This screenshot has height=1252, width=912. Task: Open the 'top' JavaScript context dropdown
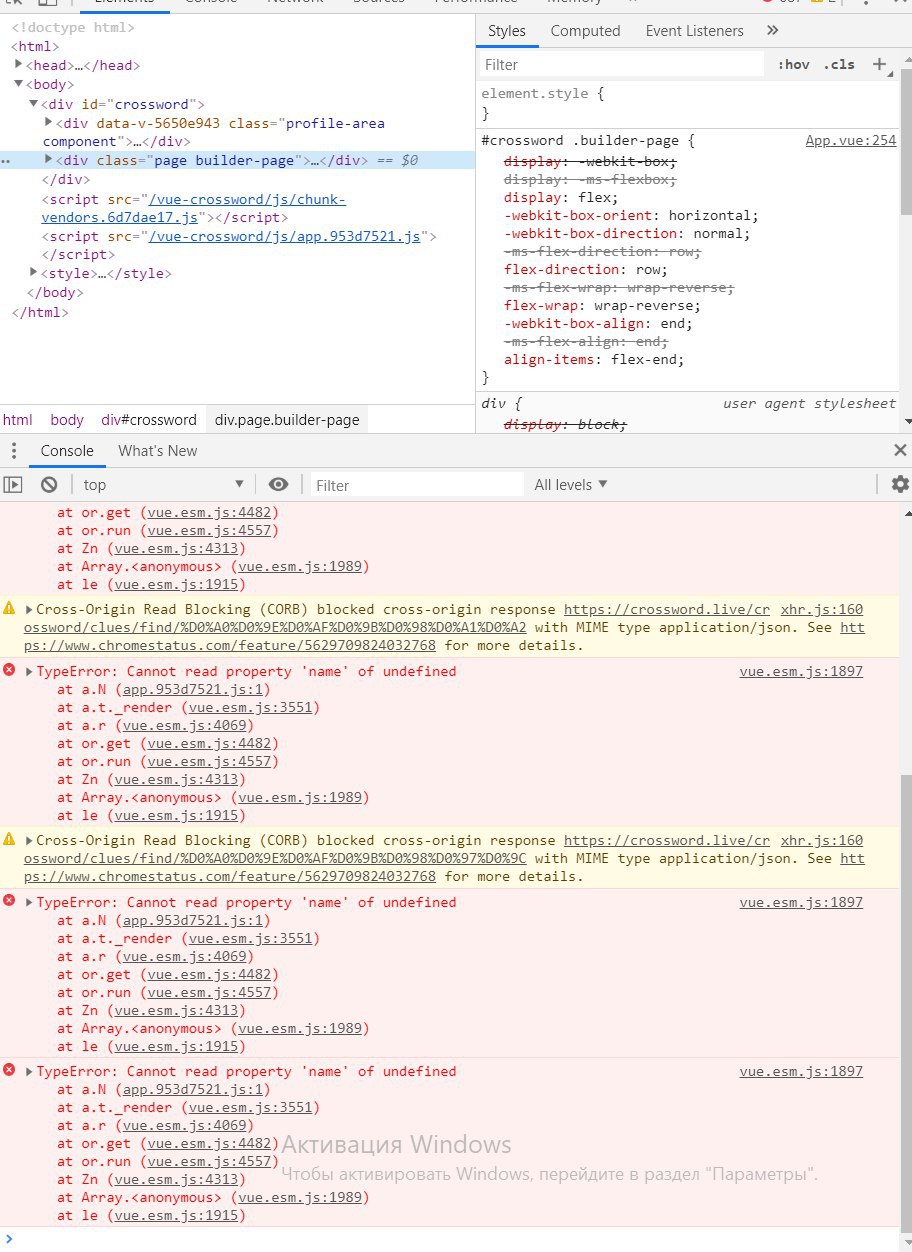[x=164, y=485]
